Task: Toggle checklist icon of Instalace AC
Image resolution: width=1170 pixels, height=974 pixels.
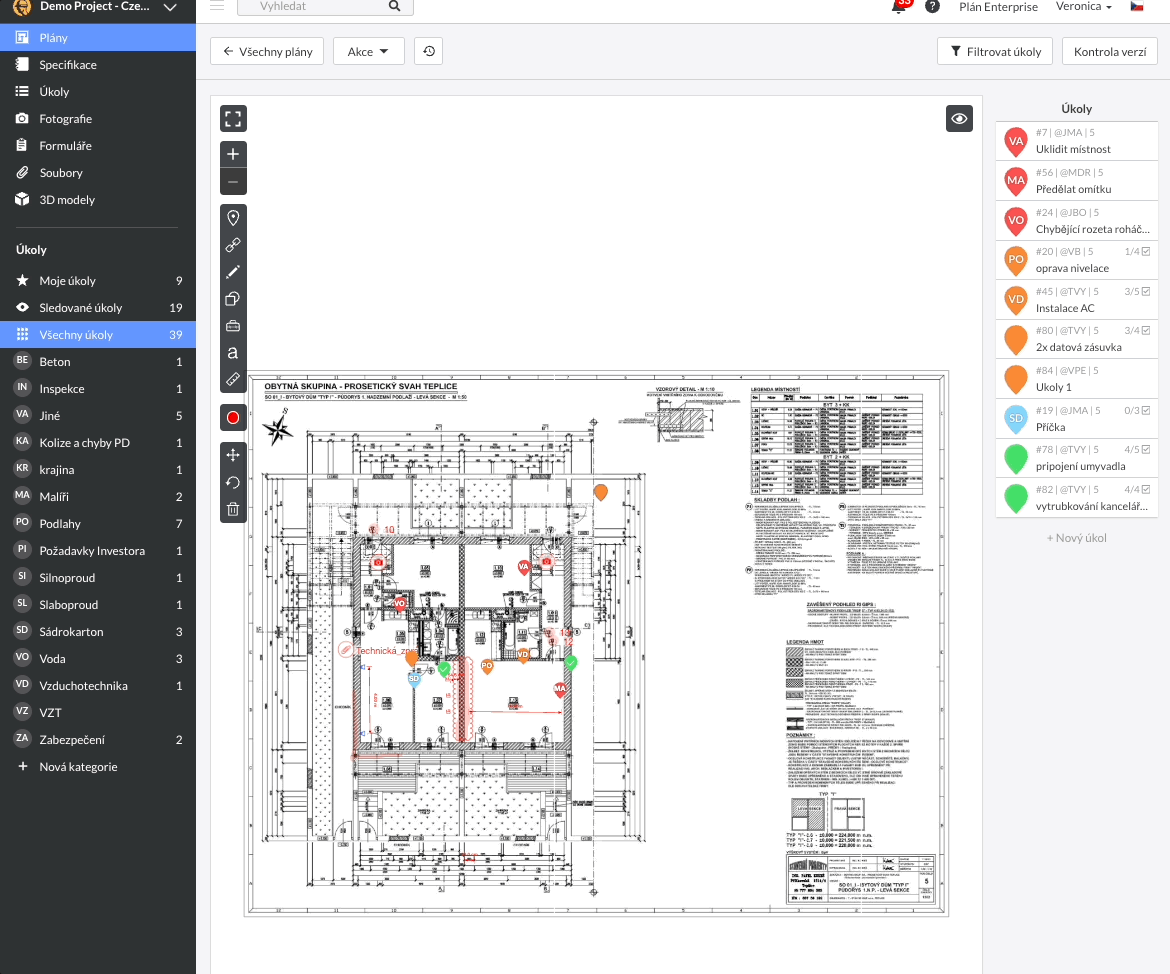Action: 1146,291
